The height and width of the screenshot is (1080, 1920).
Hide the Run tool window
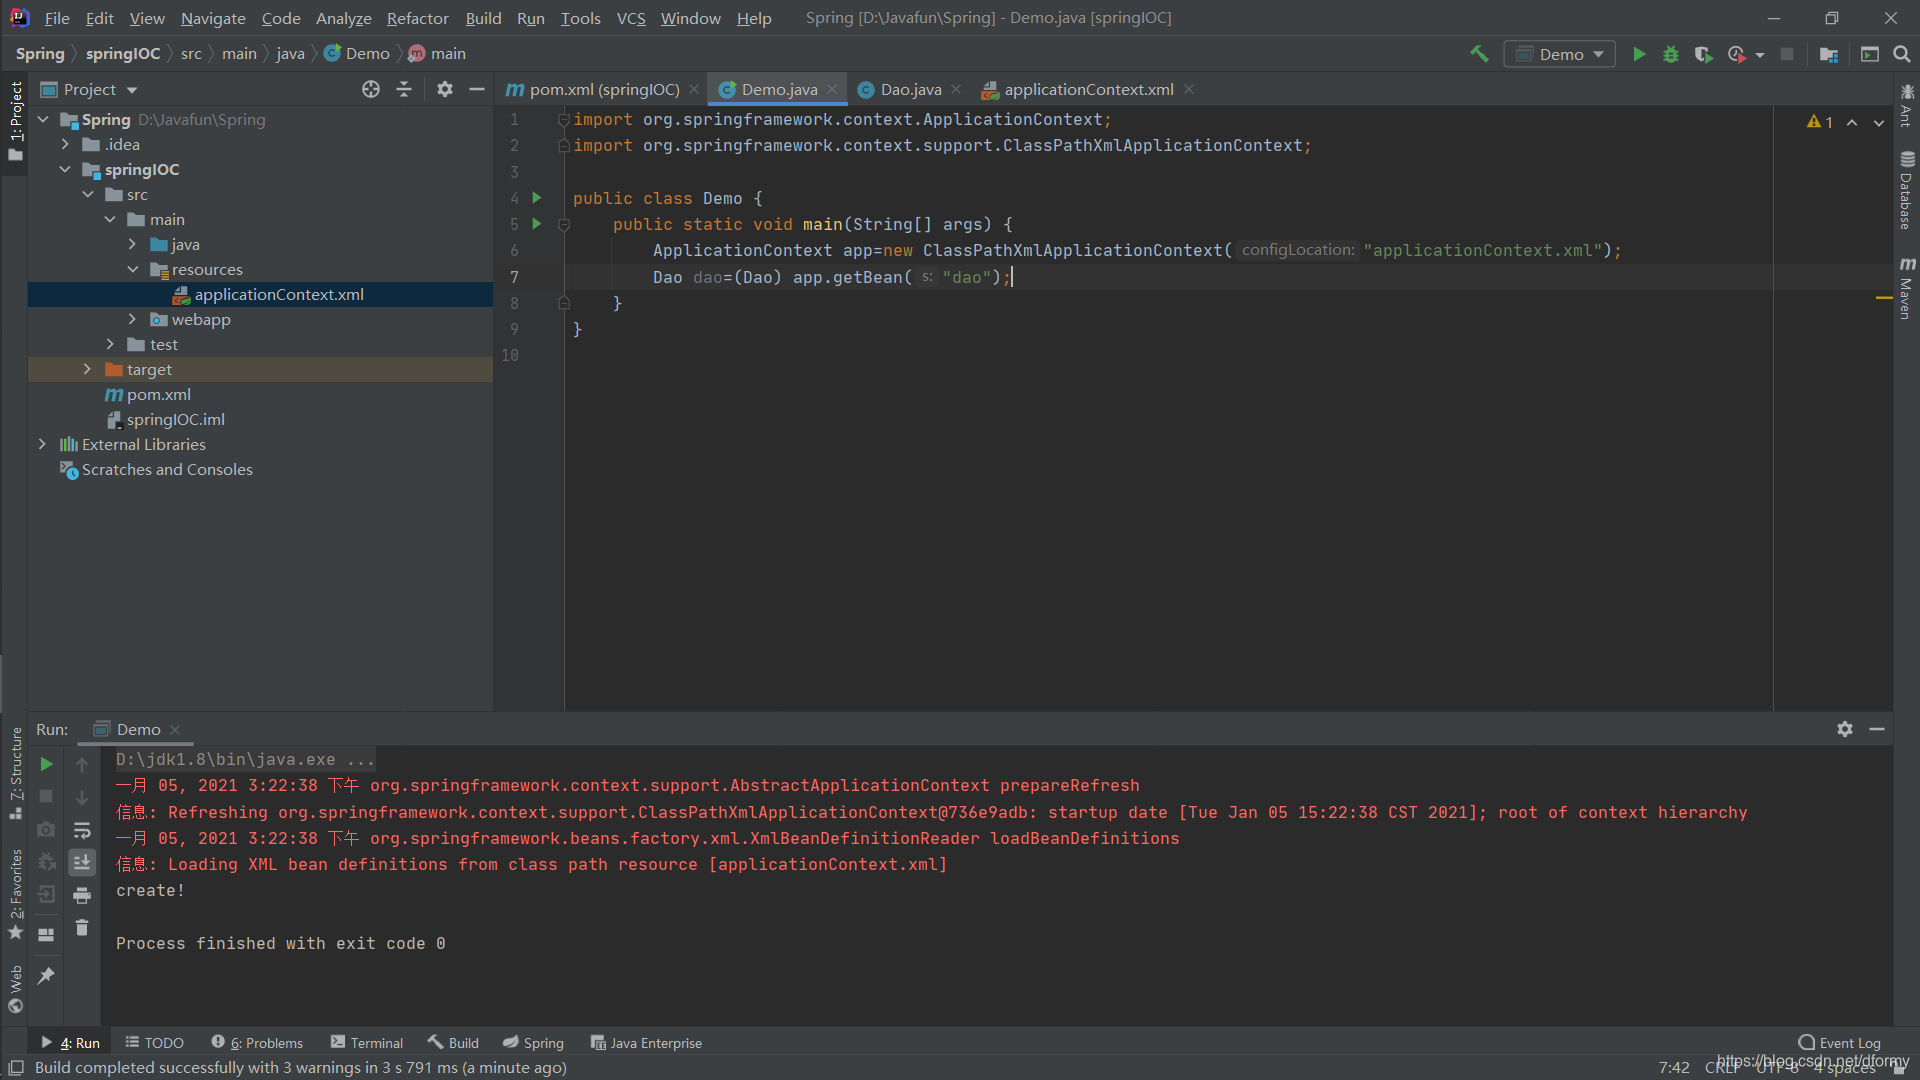click(x=1877, y=729)
